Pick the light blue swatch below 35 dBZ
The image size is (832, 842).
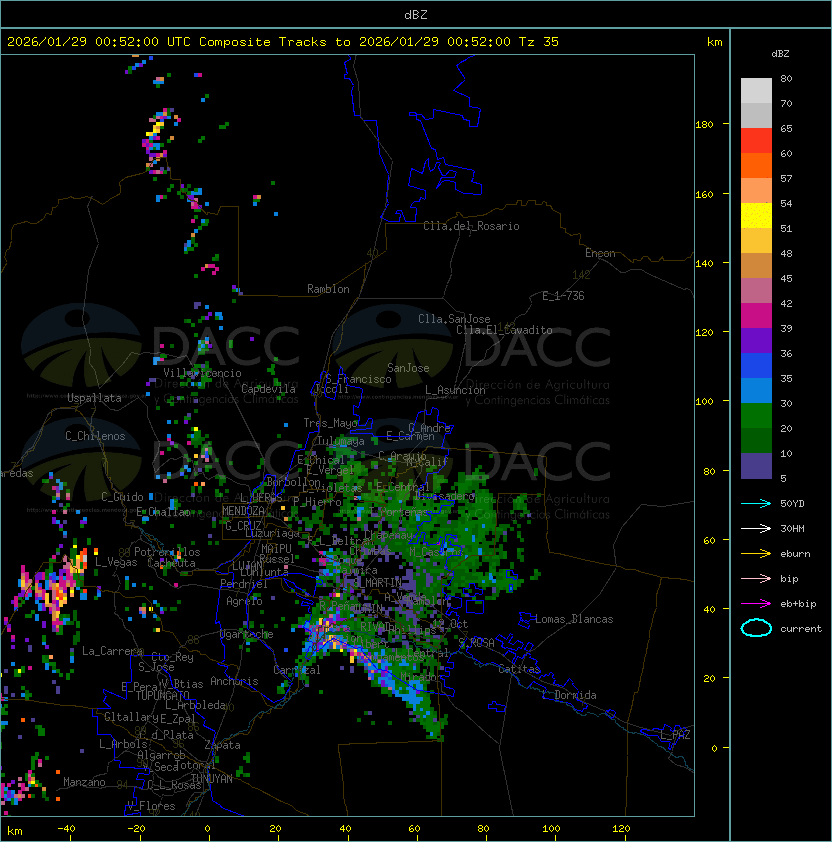[756, 390]
